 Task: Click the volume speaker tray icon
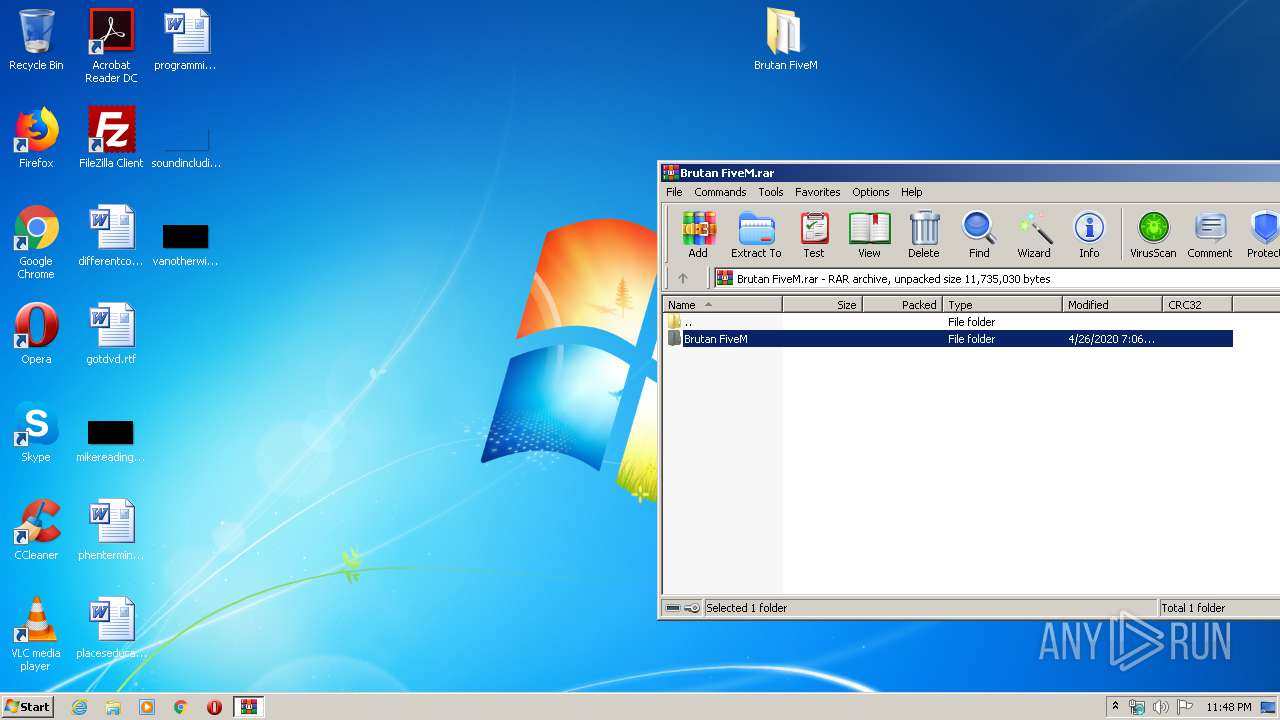pos(1160,707)
